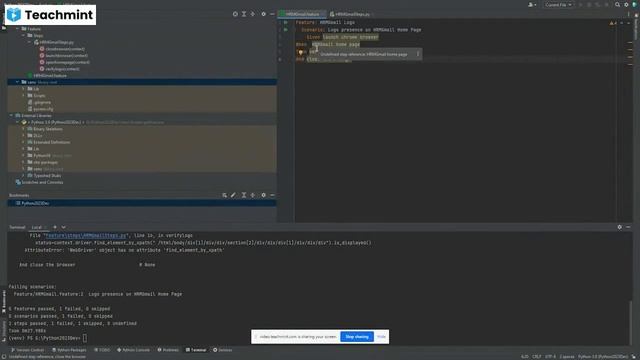Run Feature via gutter arrow on line one
Viewport: 640px width, 360px height.
286,22
